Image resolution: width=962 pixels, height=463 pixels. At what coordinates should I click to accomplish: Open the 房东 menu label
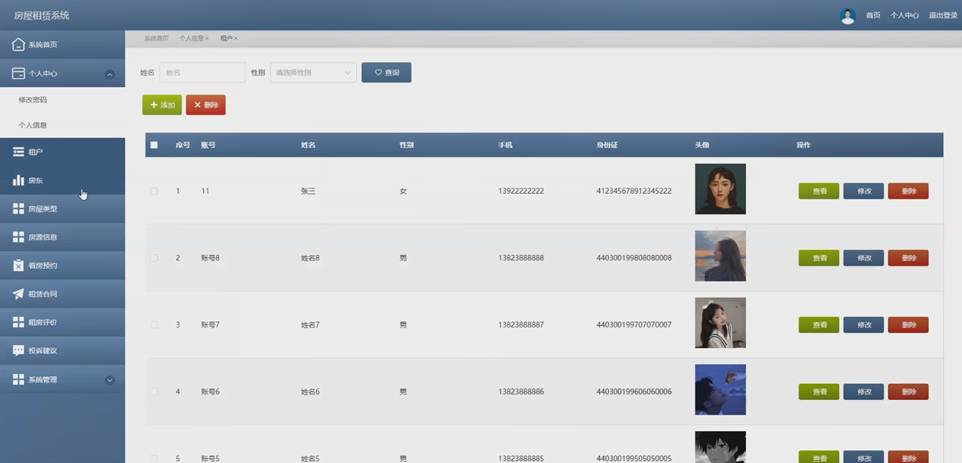click(x=36, y=181)
